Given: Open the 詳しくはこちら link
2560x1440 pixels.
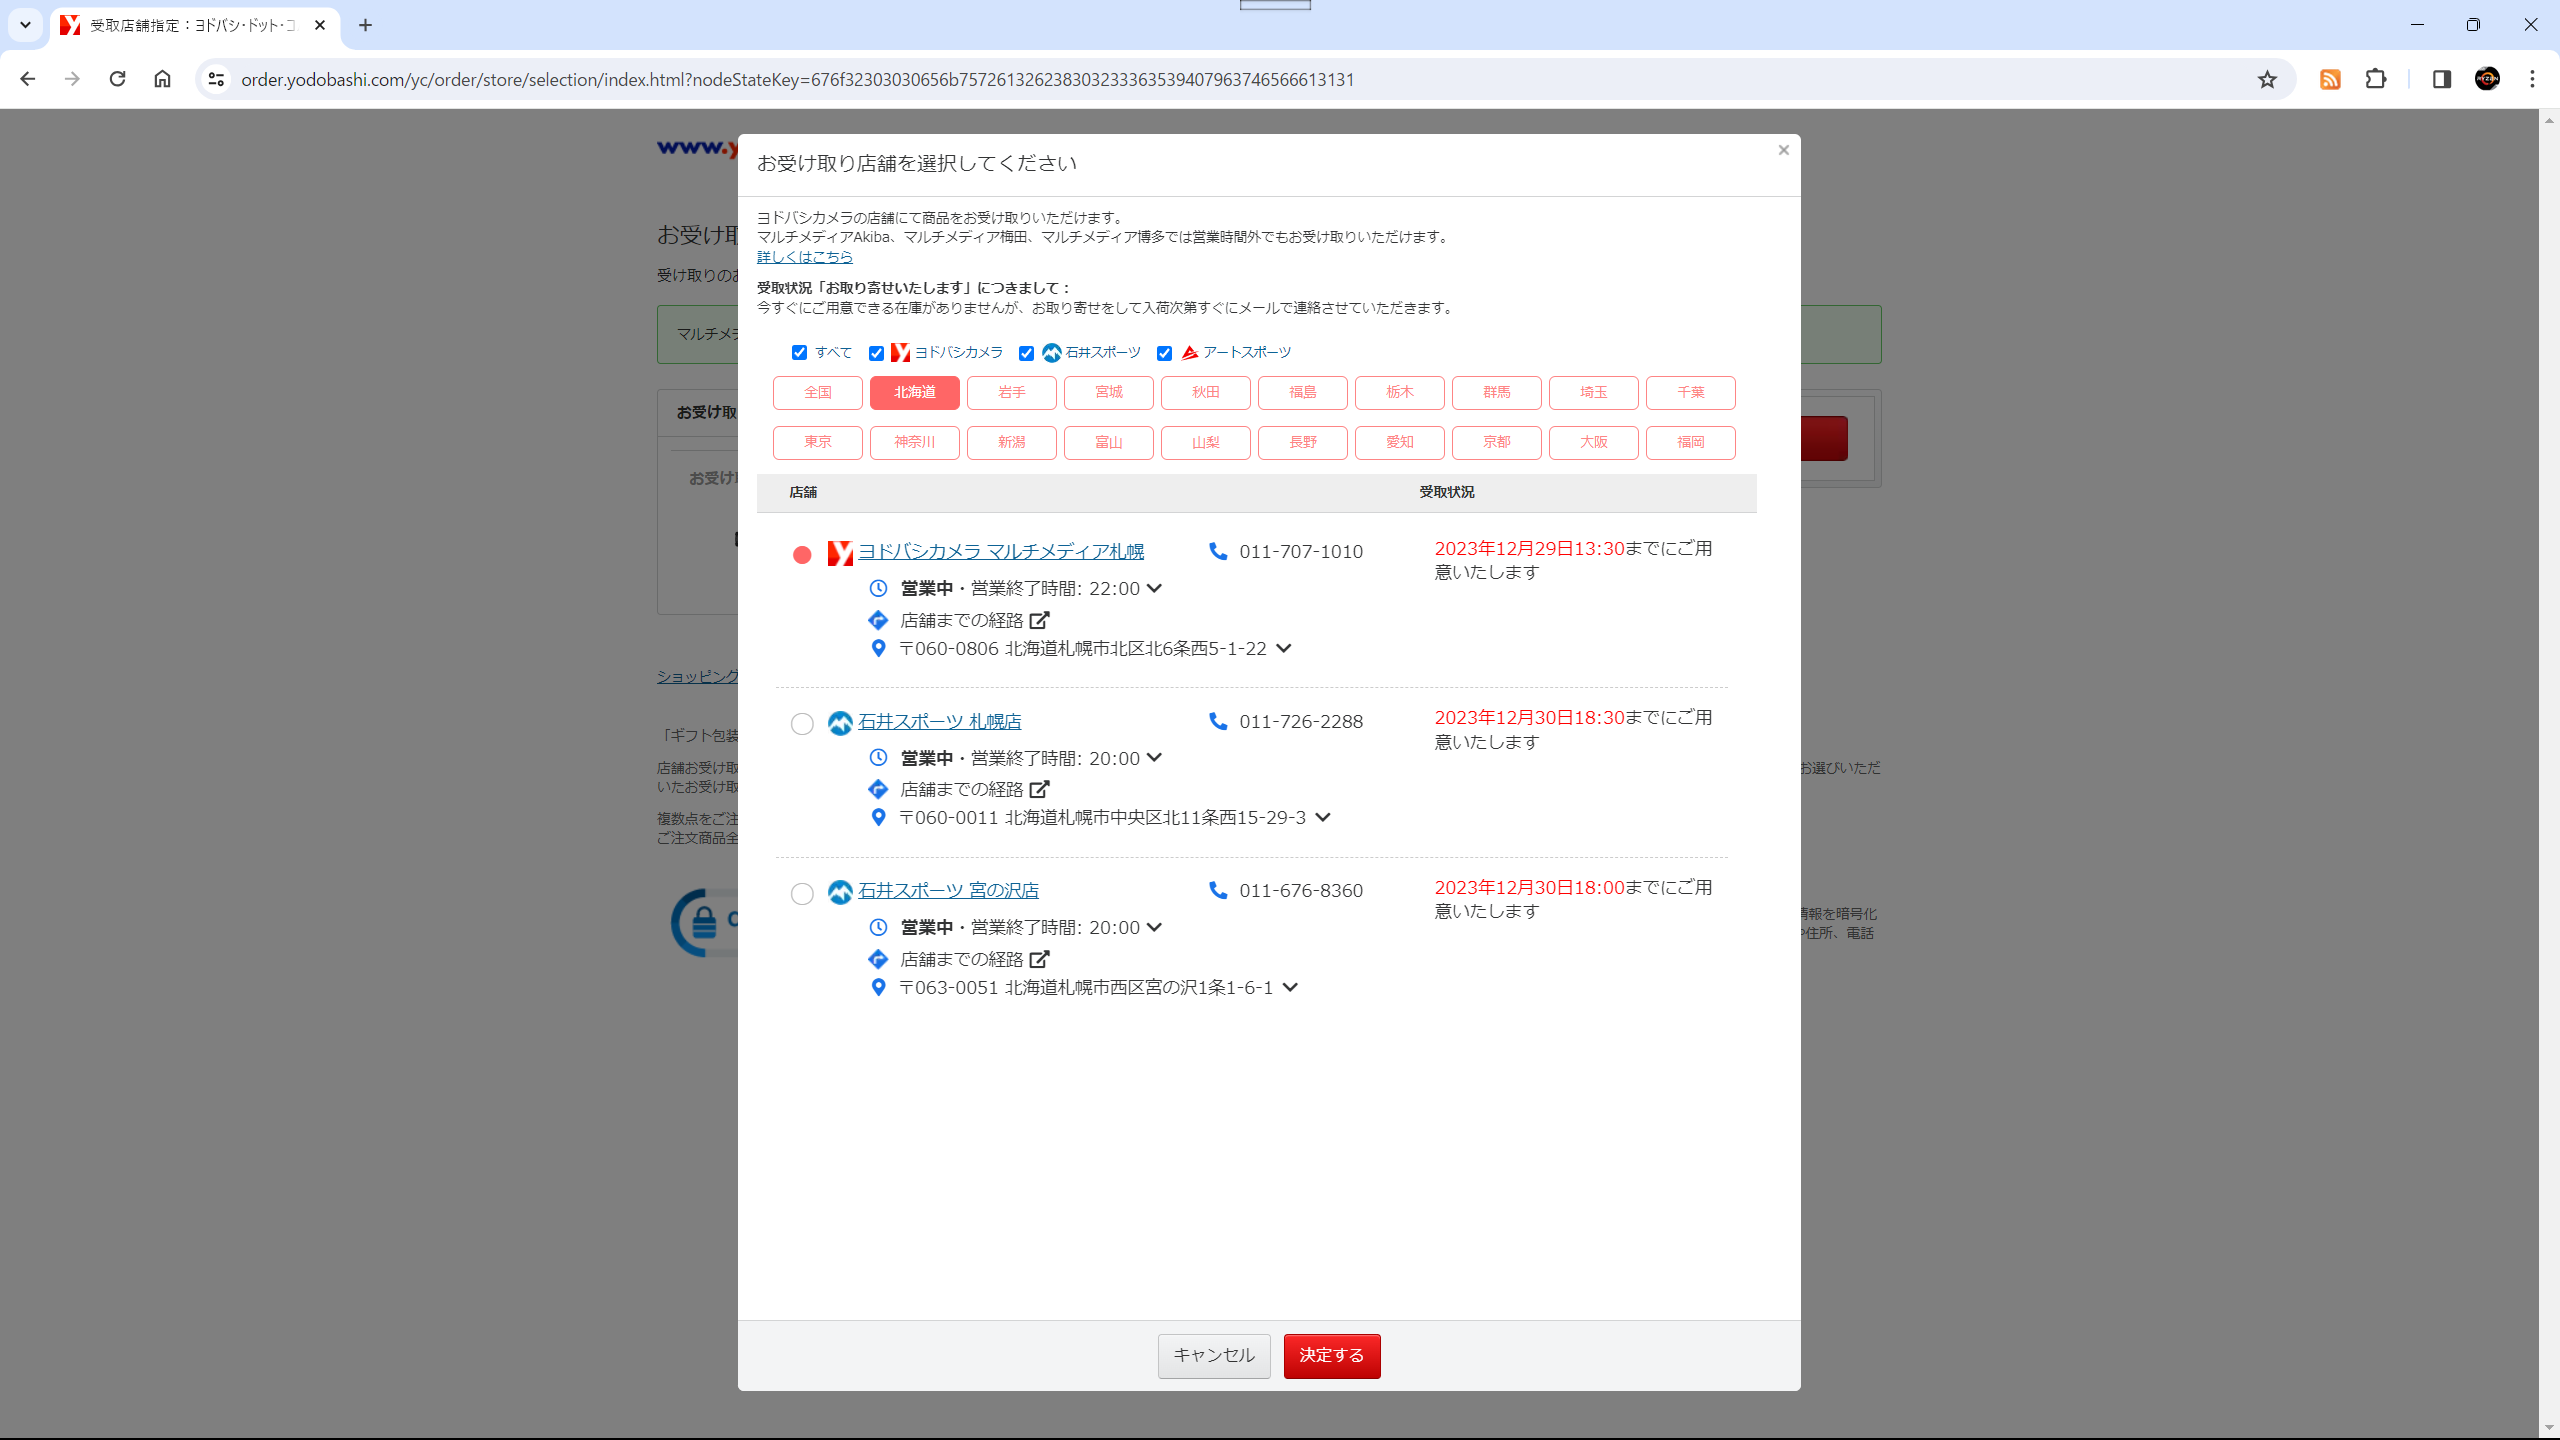Looking at the screenshot, I should point(805,257).
